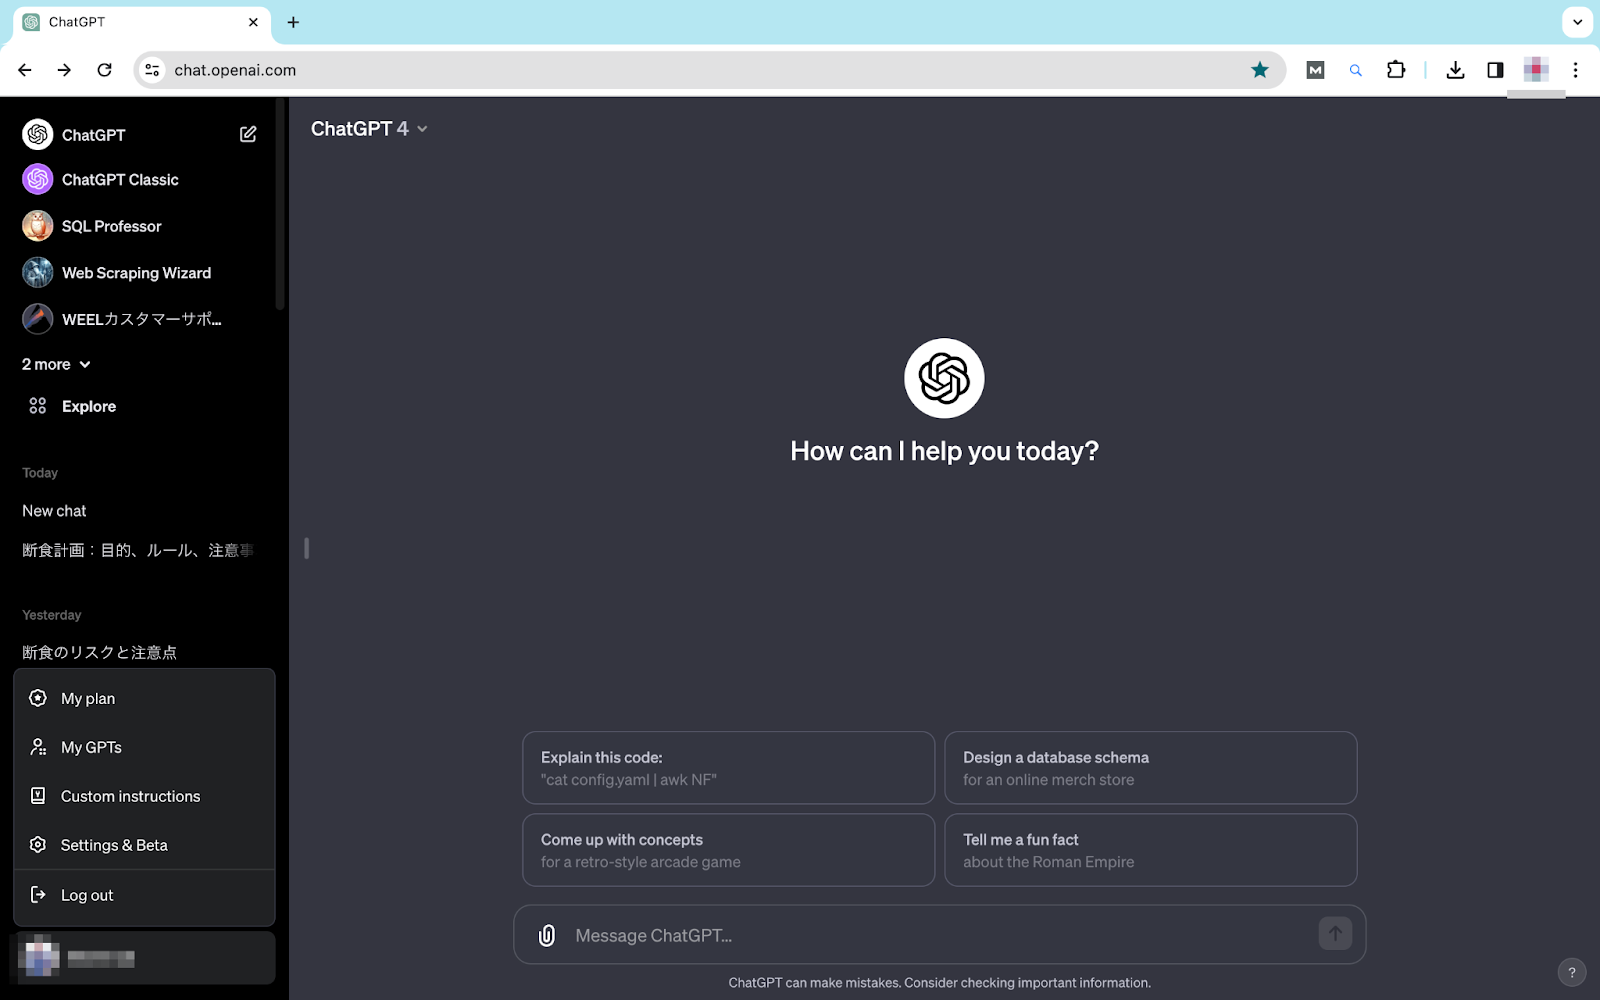Click the user account profile button
This screenshot has width=1600, height=1000.
pyautogui.click(x=144, y=958)
